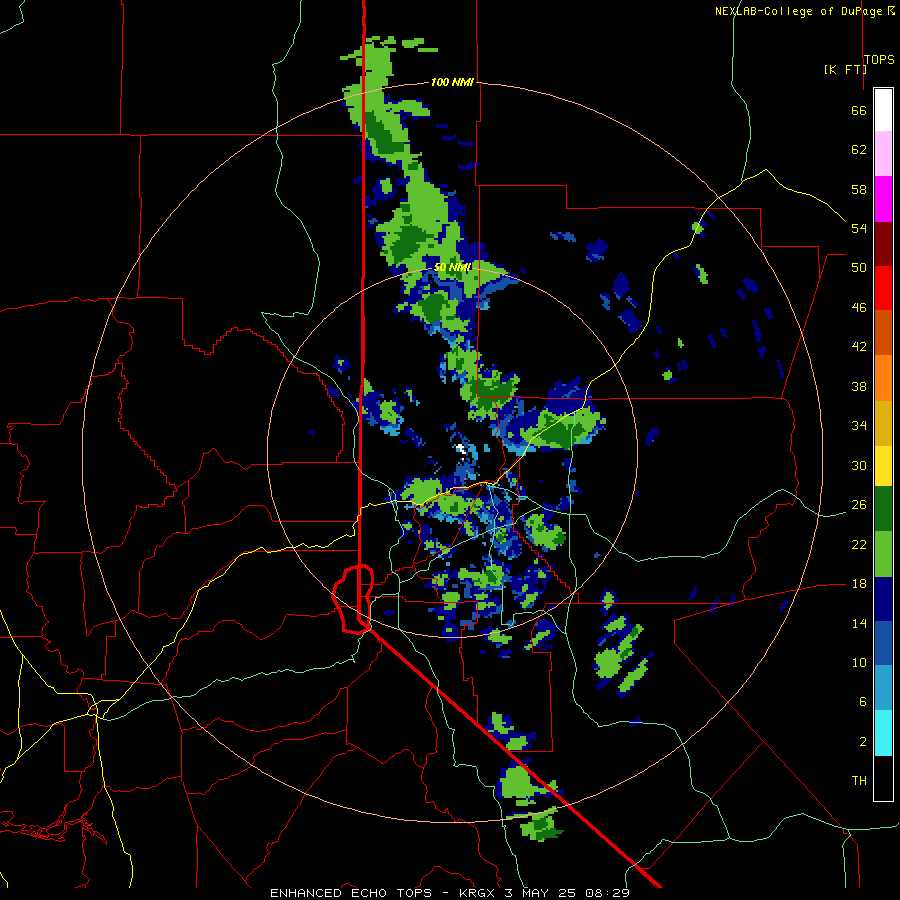This screenshot has width=900, height=900.
Task: Click the 62 legend value
Action: [x=859, y=150]
